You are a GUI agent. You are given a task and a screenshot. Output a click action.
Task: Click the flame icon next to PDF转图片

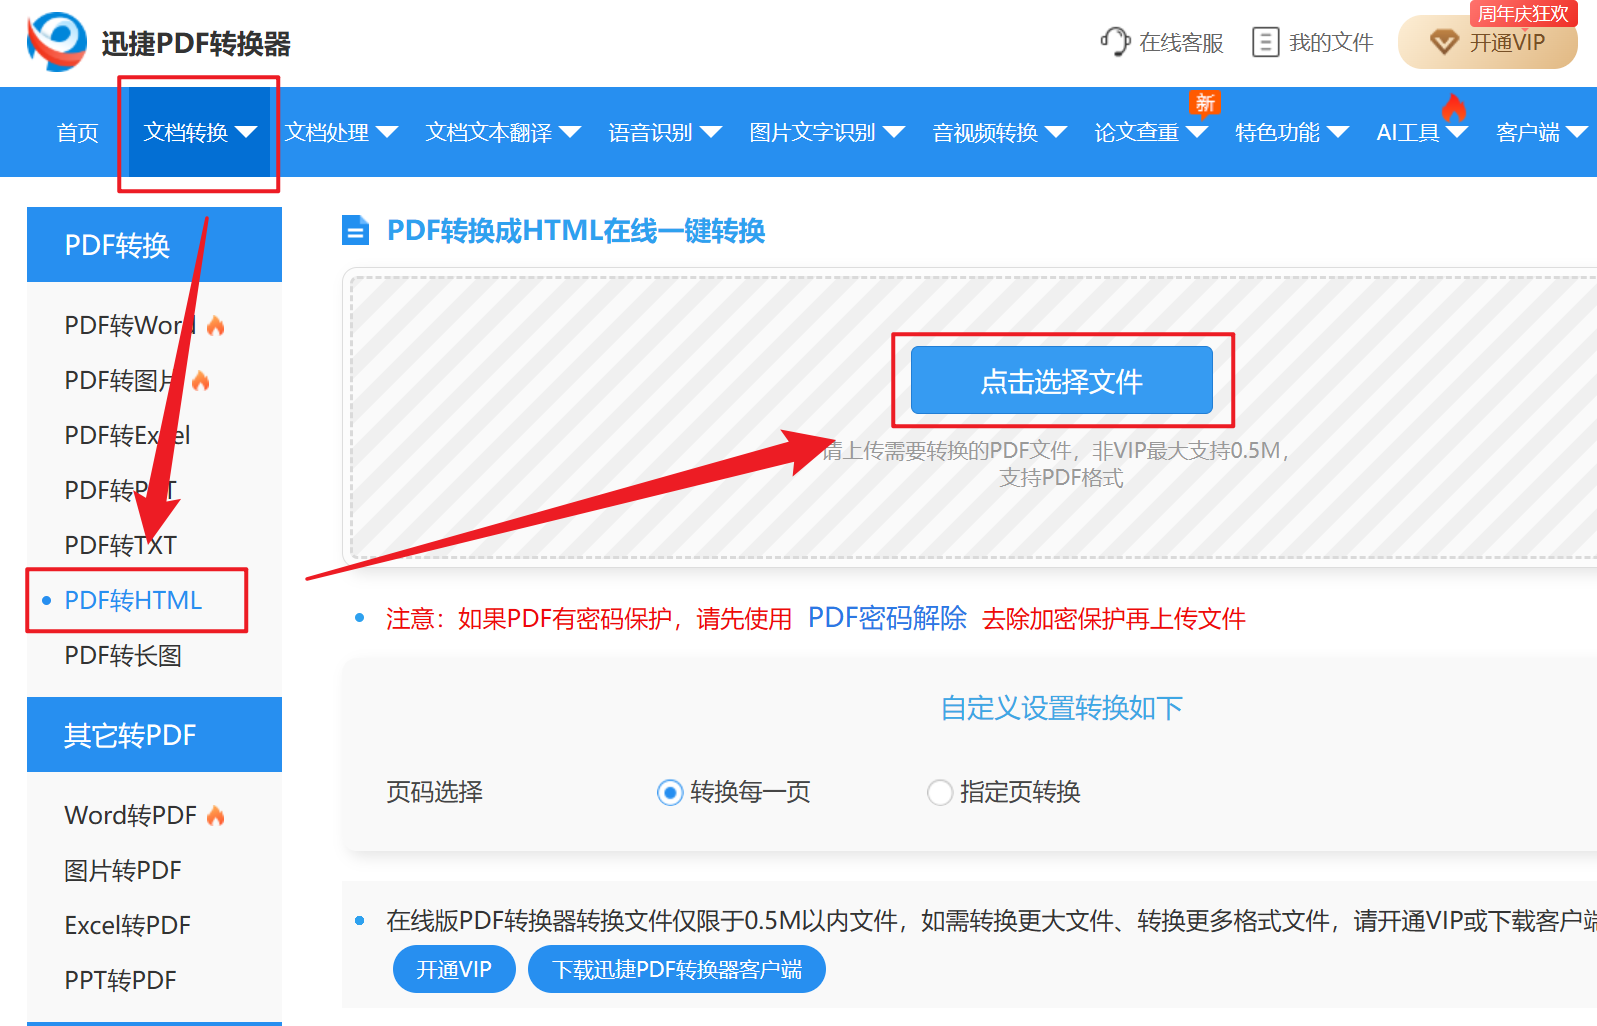(200, 381)
